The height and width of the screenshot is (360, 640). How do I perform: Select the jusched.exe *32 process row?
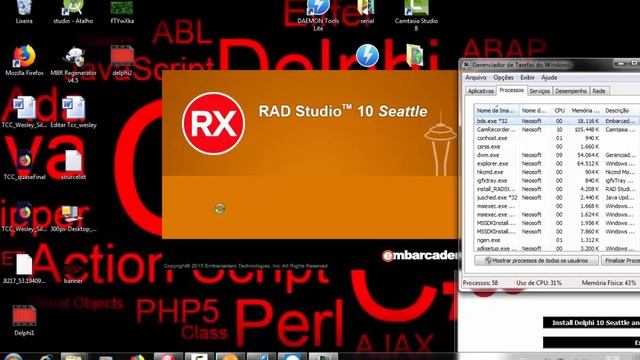(x=557, y=198)
